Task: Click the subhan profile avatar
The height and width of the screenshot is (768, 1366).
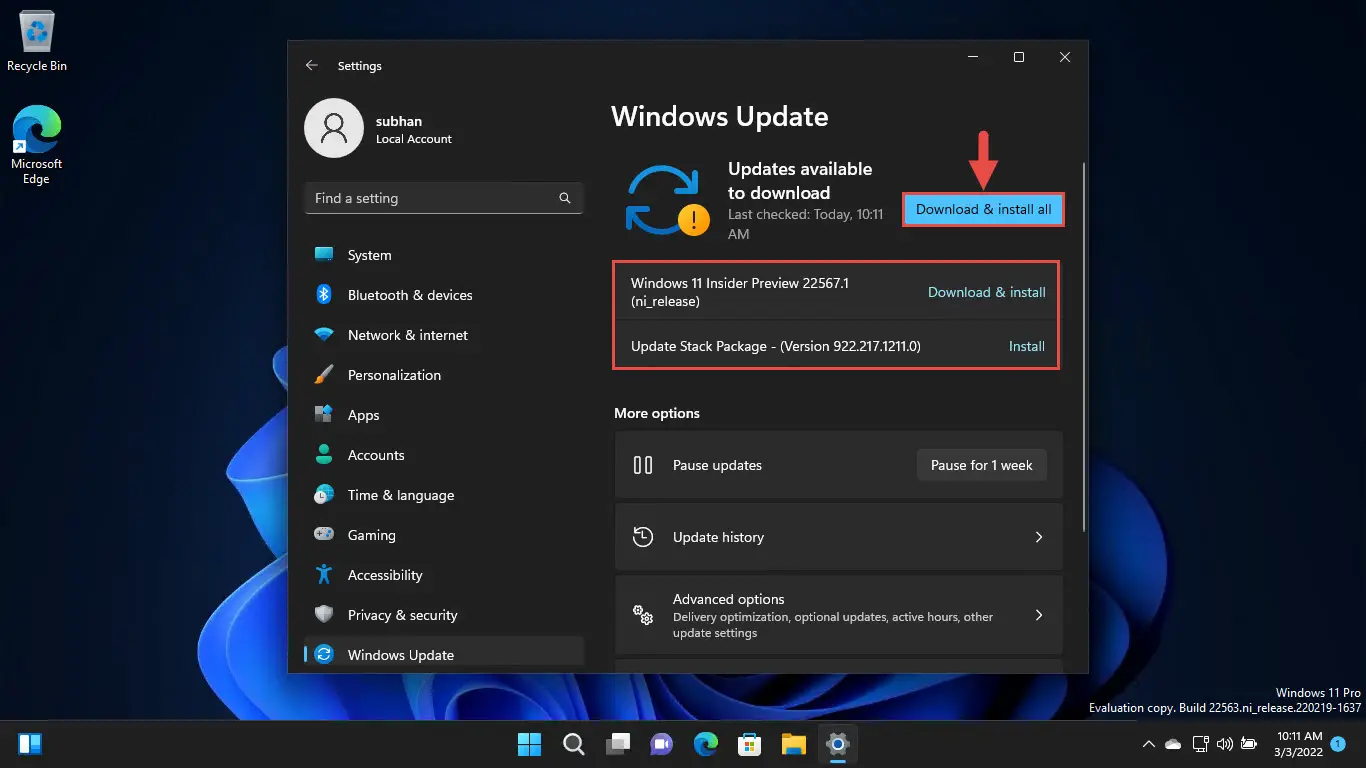Action: (334, 128)
